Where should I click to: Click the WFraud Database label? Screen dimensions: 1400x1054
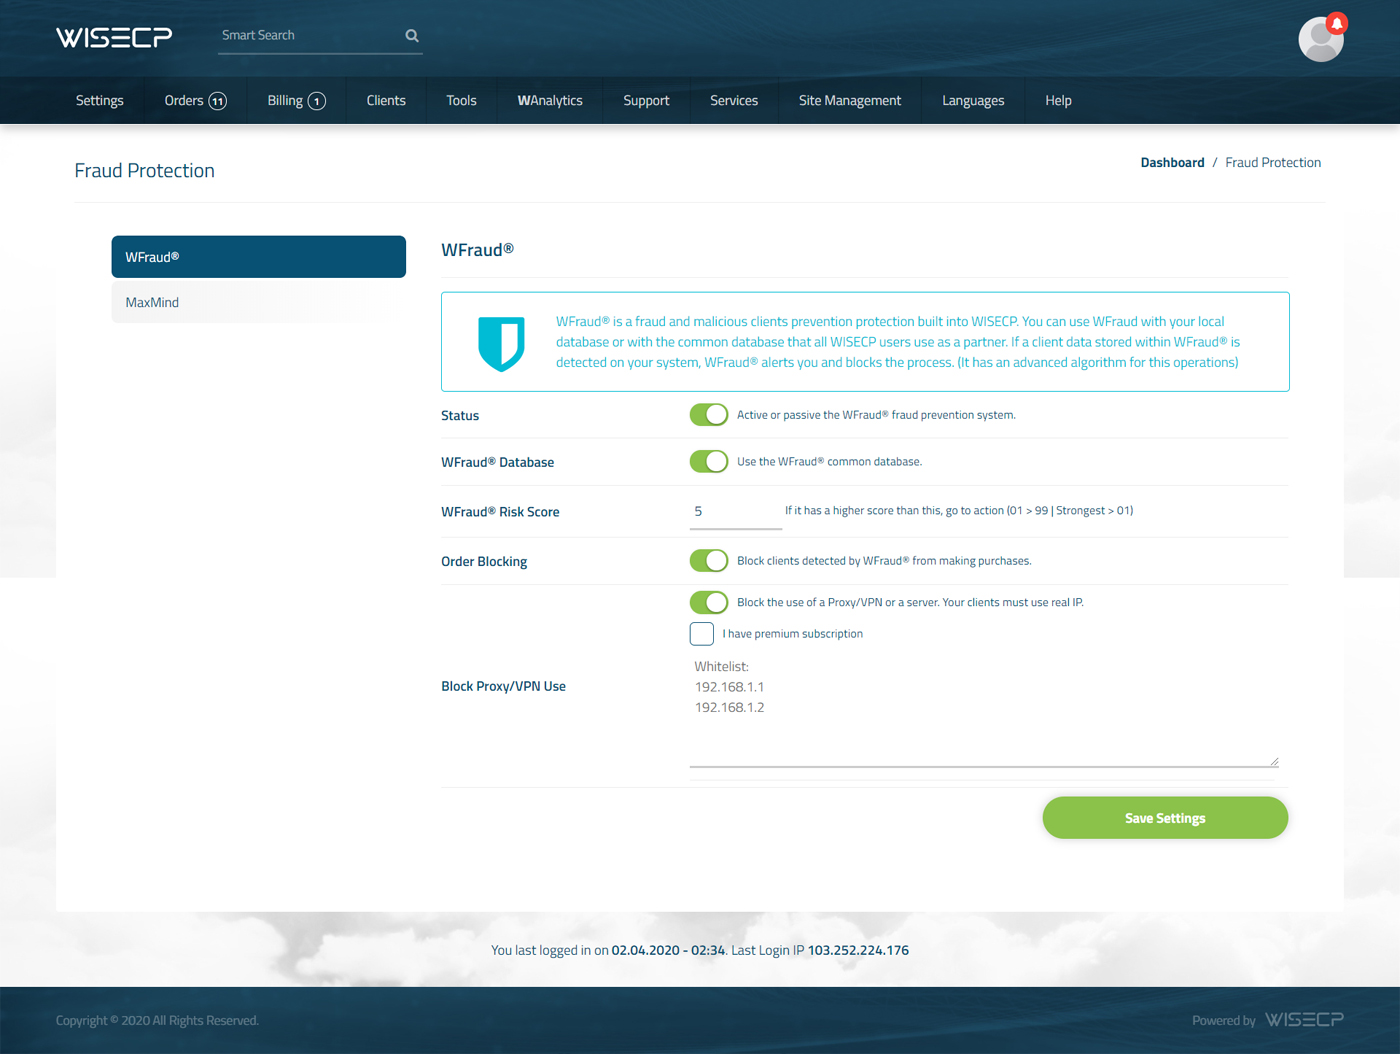point(497,463)
